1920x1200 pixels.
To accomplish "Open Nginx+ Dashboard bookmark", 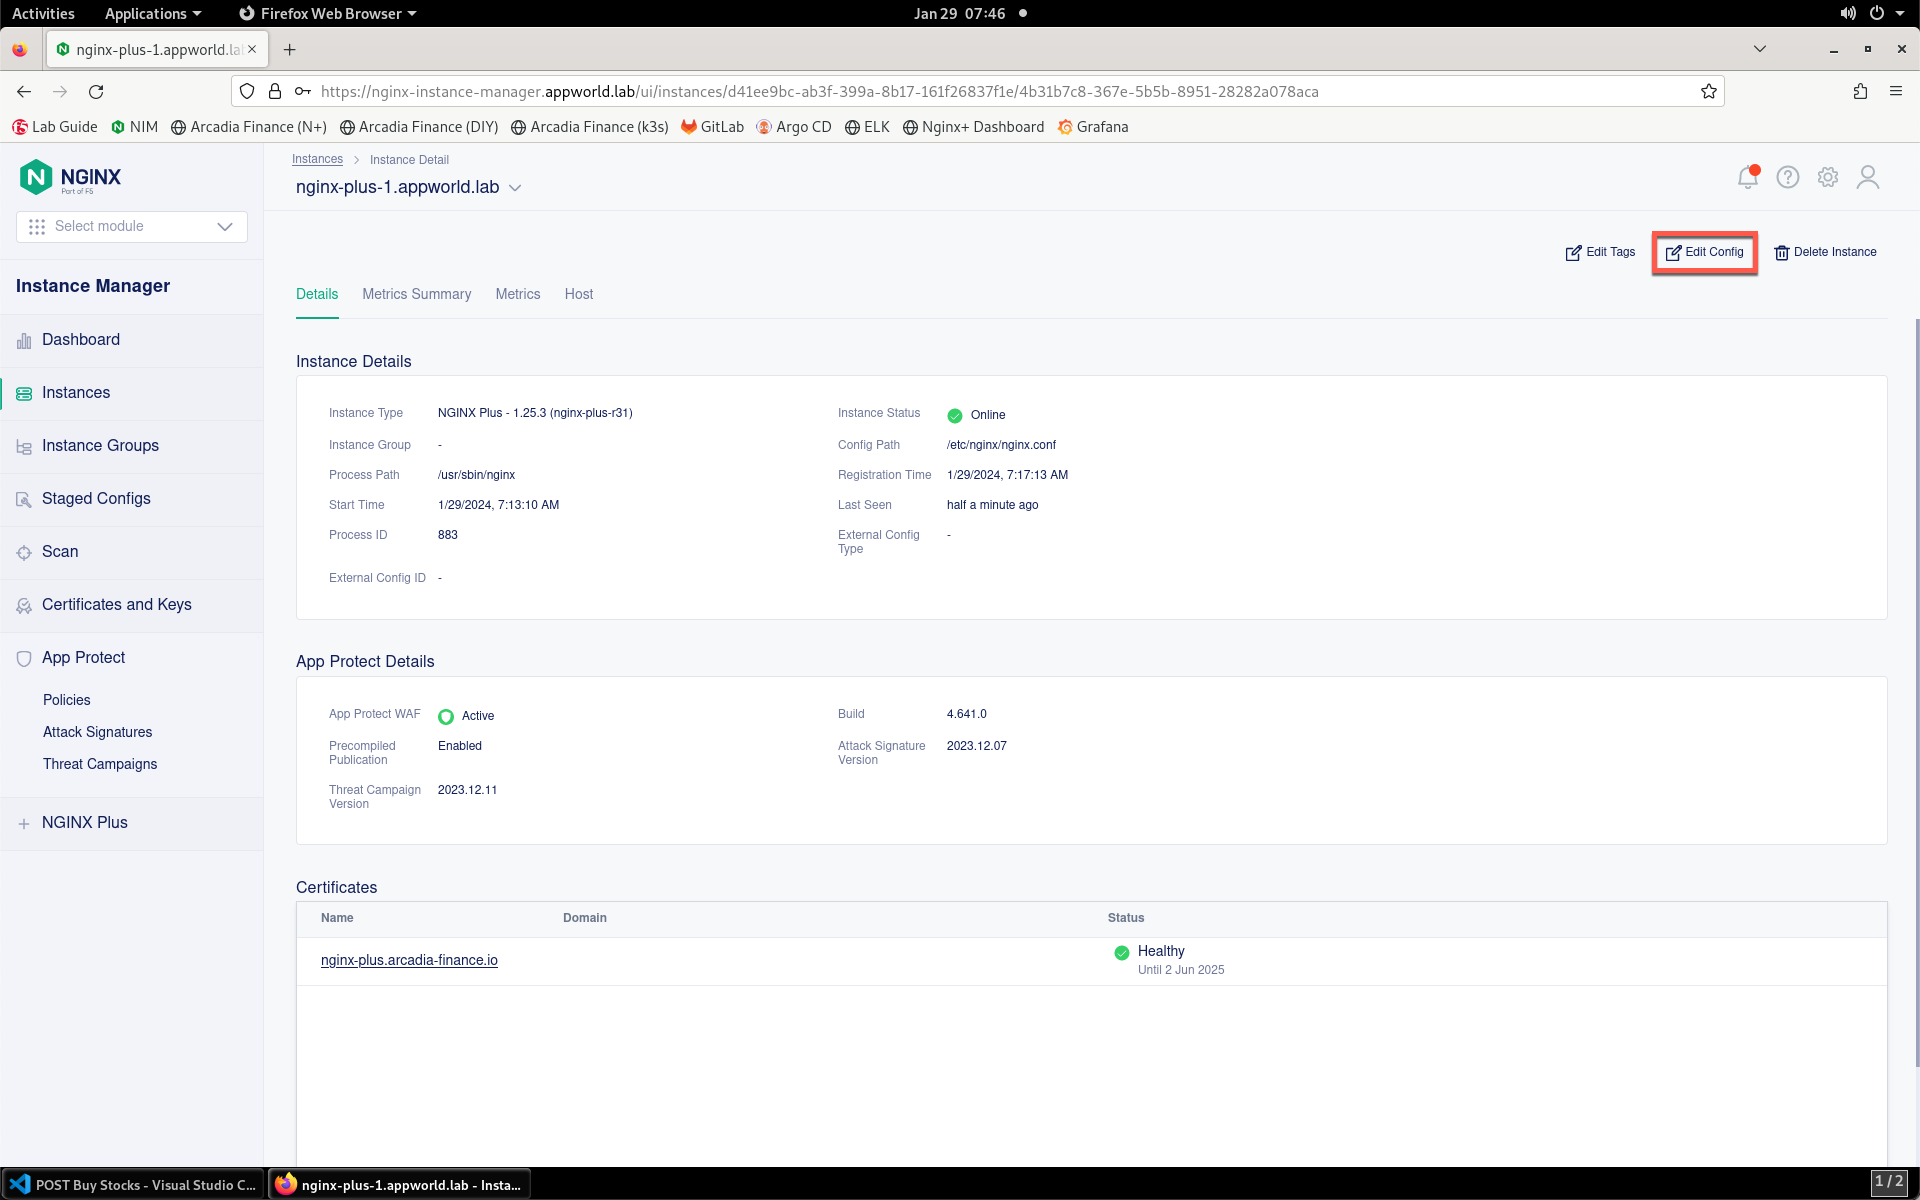I will 973,127.
